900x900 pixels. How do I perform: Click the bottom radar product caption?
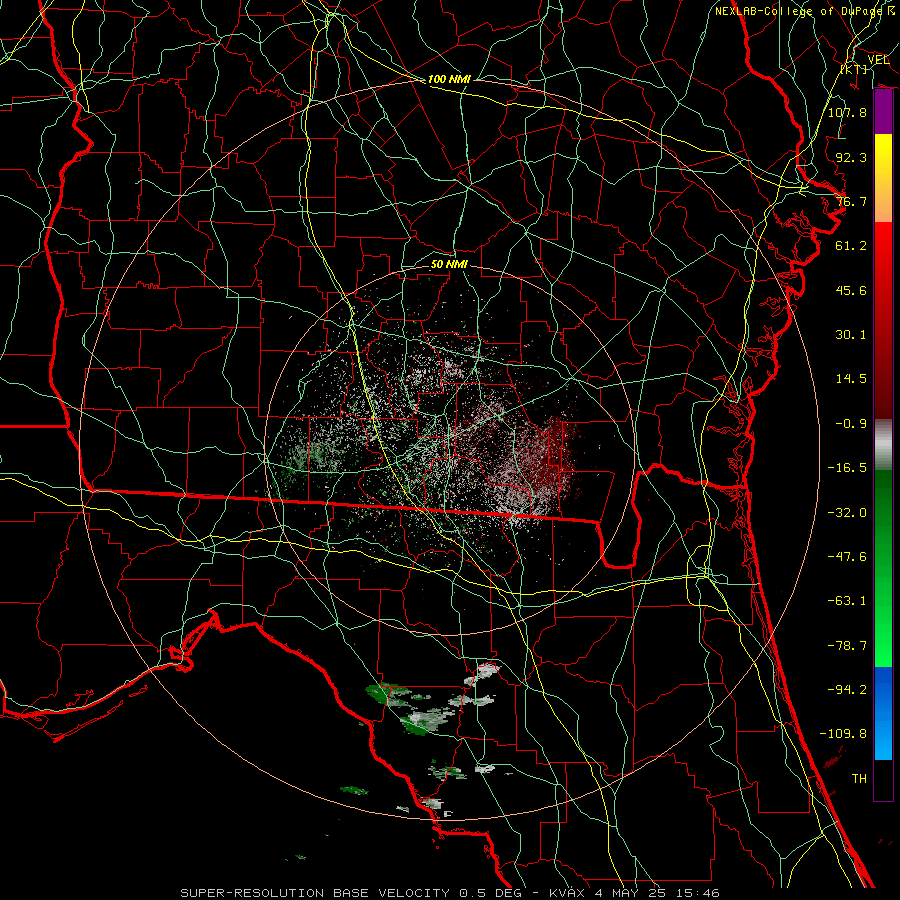point(449,893)
